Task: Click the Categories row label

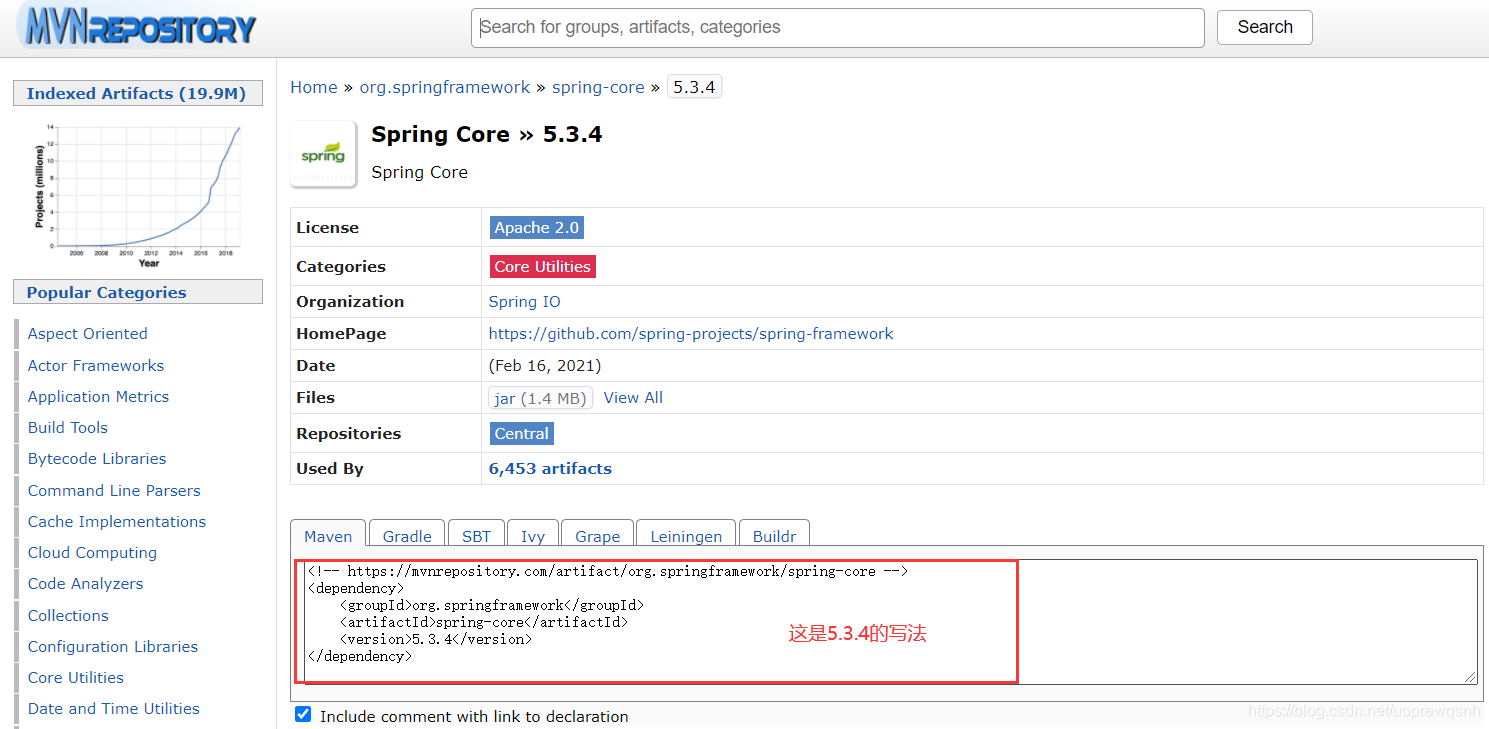Action: 340,267
